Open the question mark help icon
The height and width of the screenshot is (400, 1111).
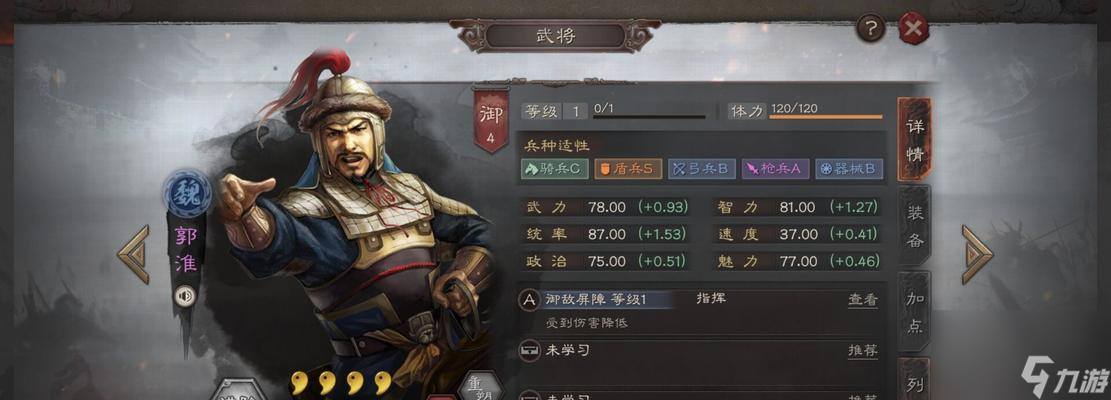[870, 29]
